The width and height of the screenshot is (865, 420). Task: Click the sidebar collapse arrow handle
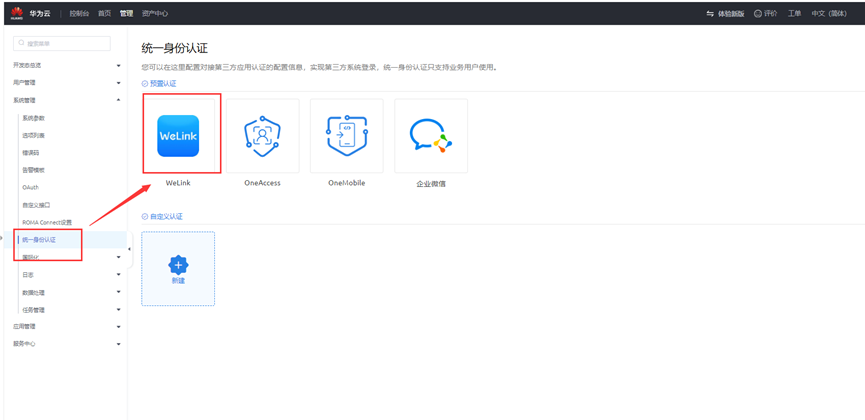[129, 249]
